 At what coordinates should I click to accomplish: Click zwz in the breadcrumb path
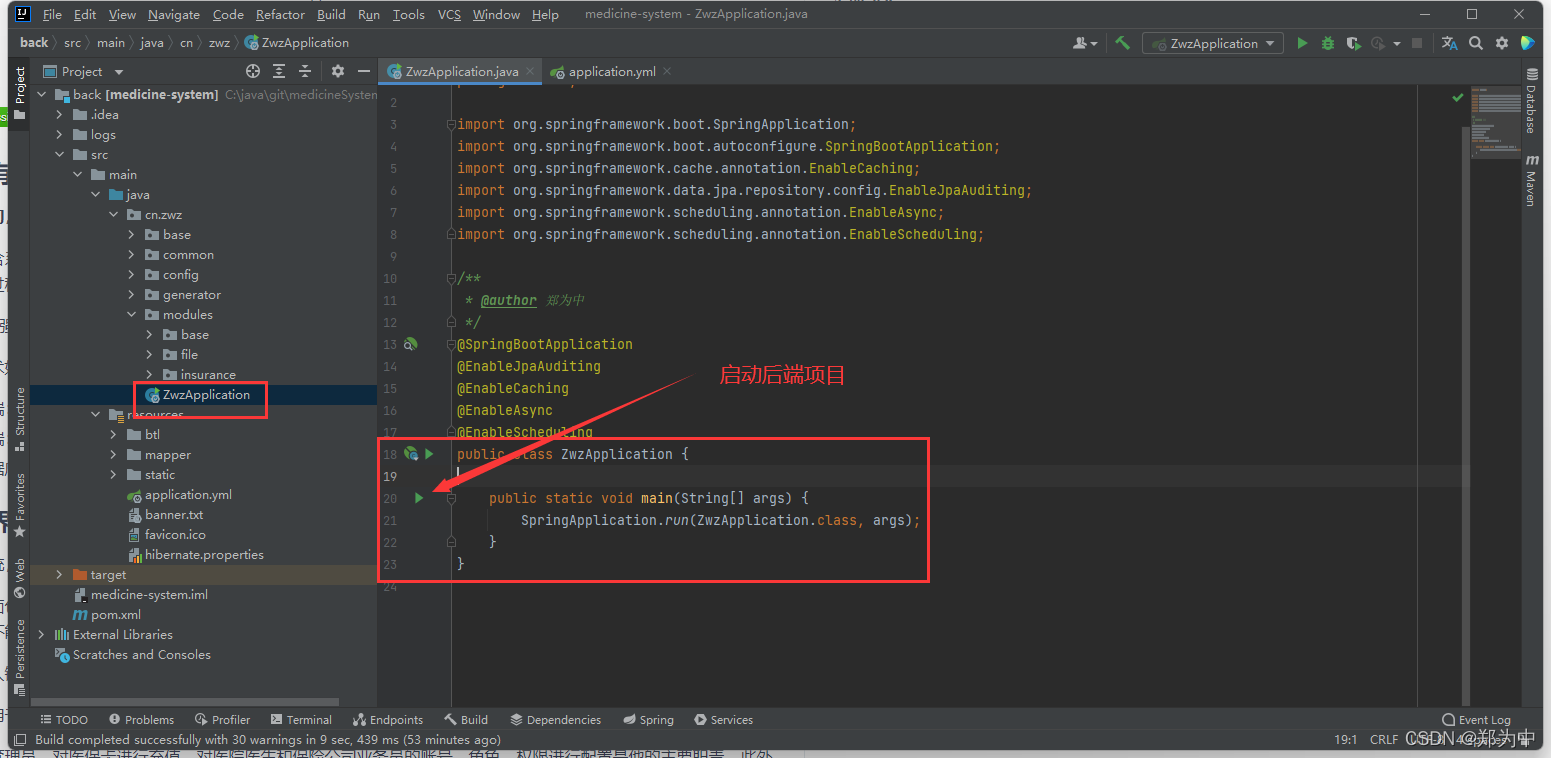click(x=219, y=43)
